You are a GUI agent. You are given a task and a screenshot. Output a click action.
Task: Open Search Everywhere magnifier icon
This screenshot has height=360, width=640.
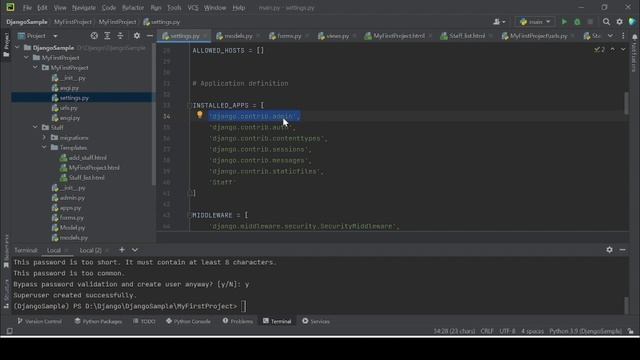pyautogui.click(x=607, y=22)
